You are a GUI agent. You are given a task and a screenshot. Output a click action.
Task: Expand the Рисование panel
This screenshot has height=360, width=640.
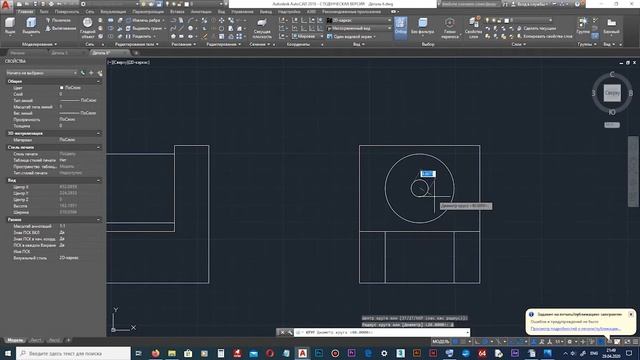(184, 44)
